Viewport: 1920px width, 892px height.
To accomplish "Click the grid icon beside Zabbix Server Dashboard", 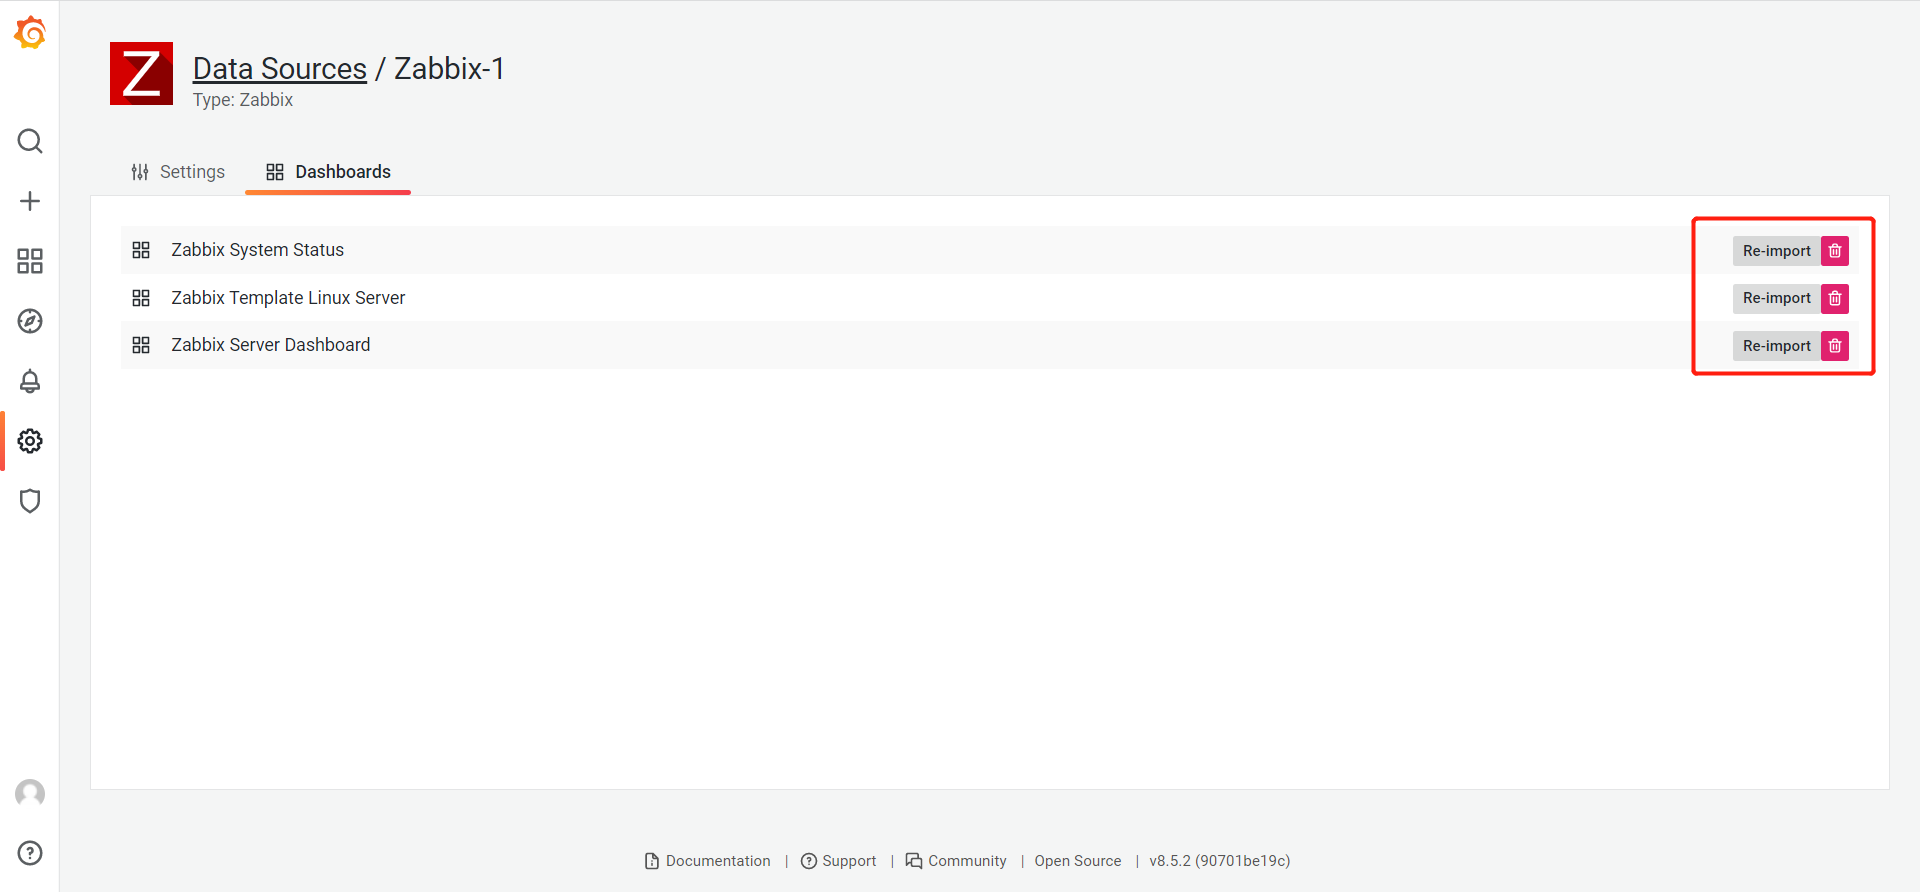I will [x=141, y=345].
